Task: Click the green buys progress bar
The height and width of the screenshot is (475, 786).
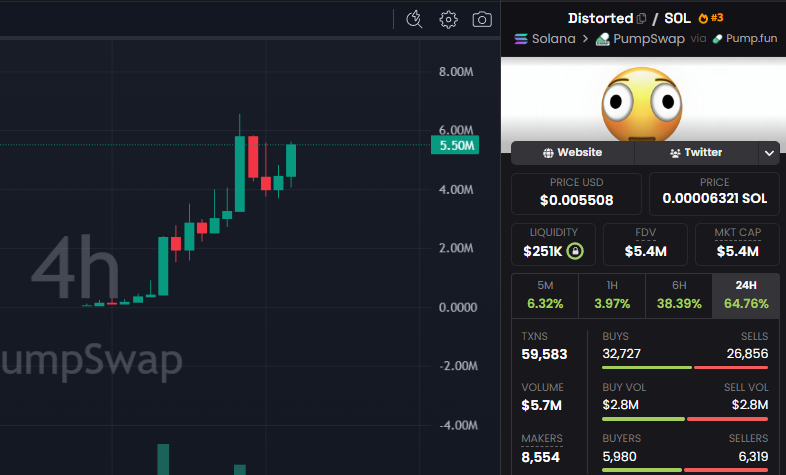Action: 647,368
